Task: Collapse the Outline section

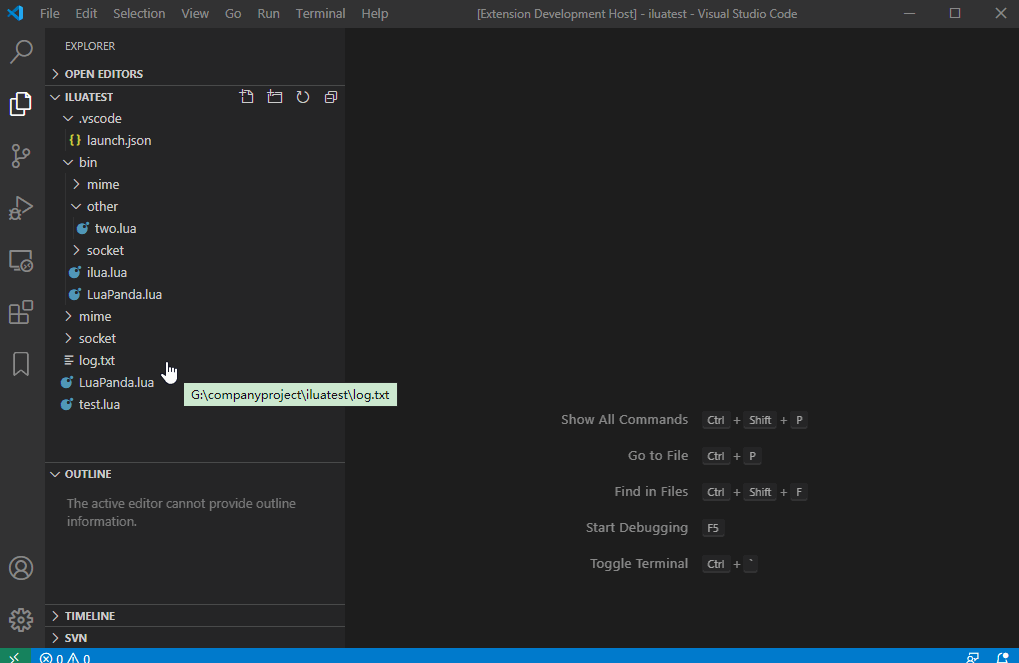Action: pyautogui.click(x=195, y=474)
